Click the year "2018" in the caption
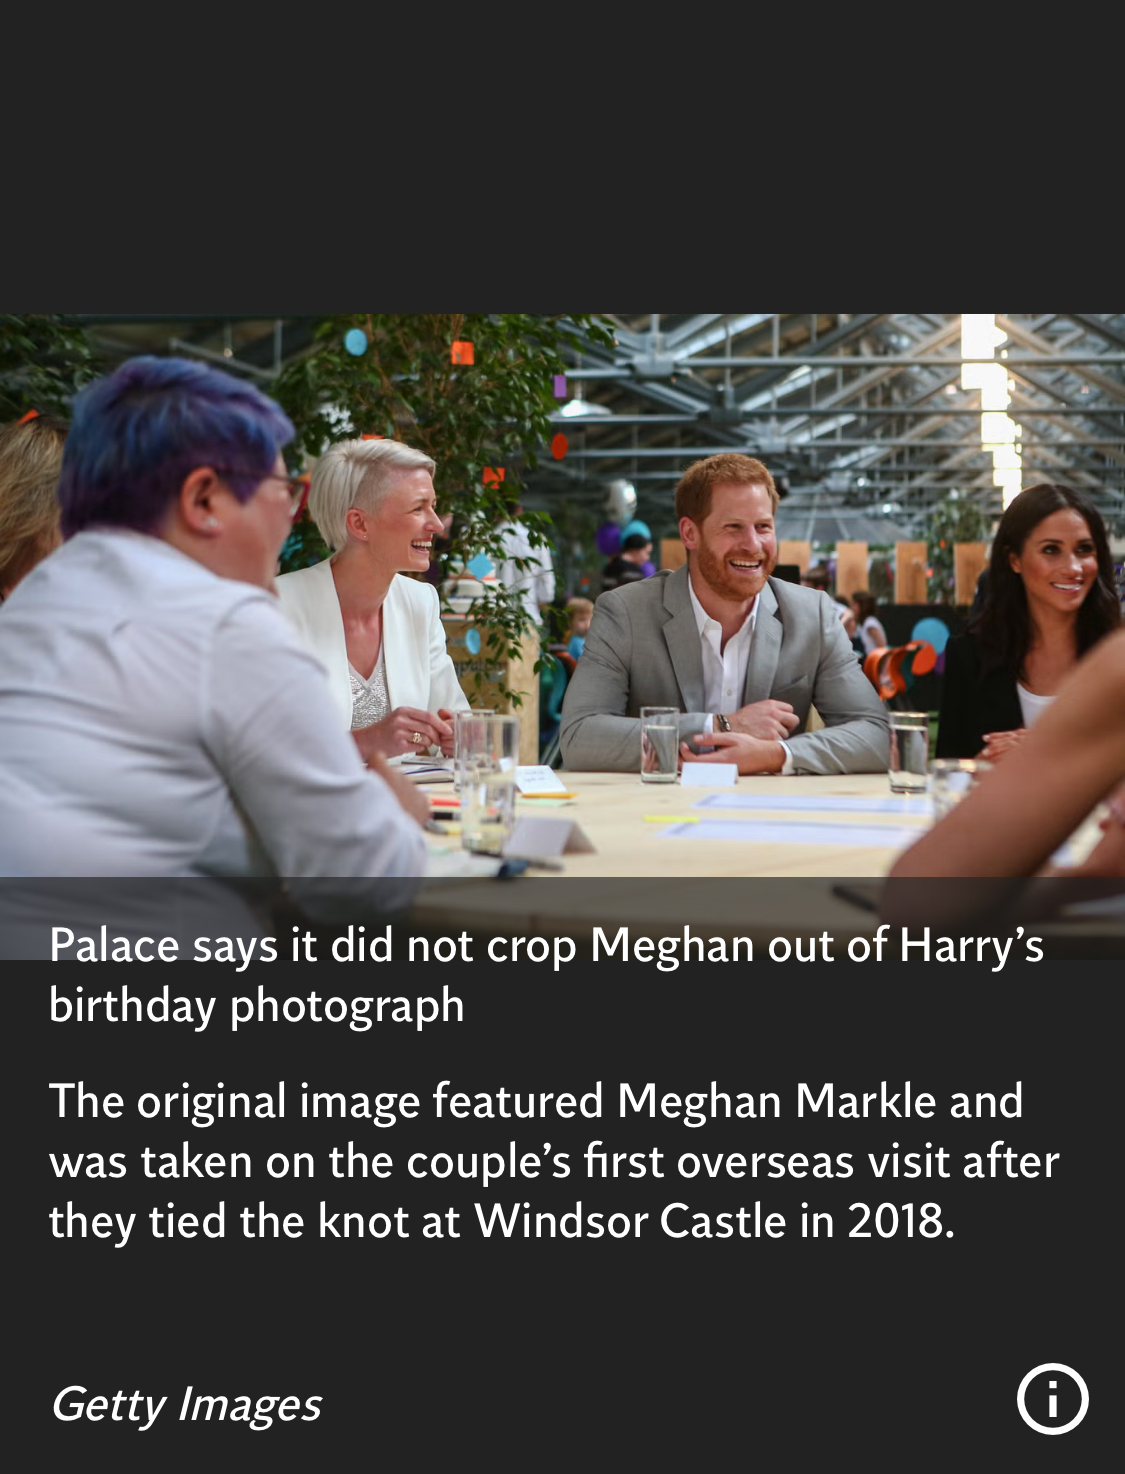This screenshot has height=1474, width=1125. (894, 1221)
